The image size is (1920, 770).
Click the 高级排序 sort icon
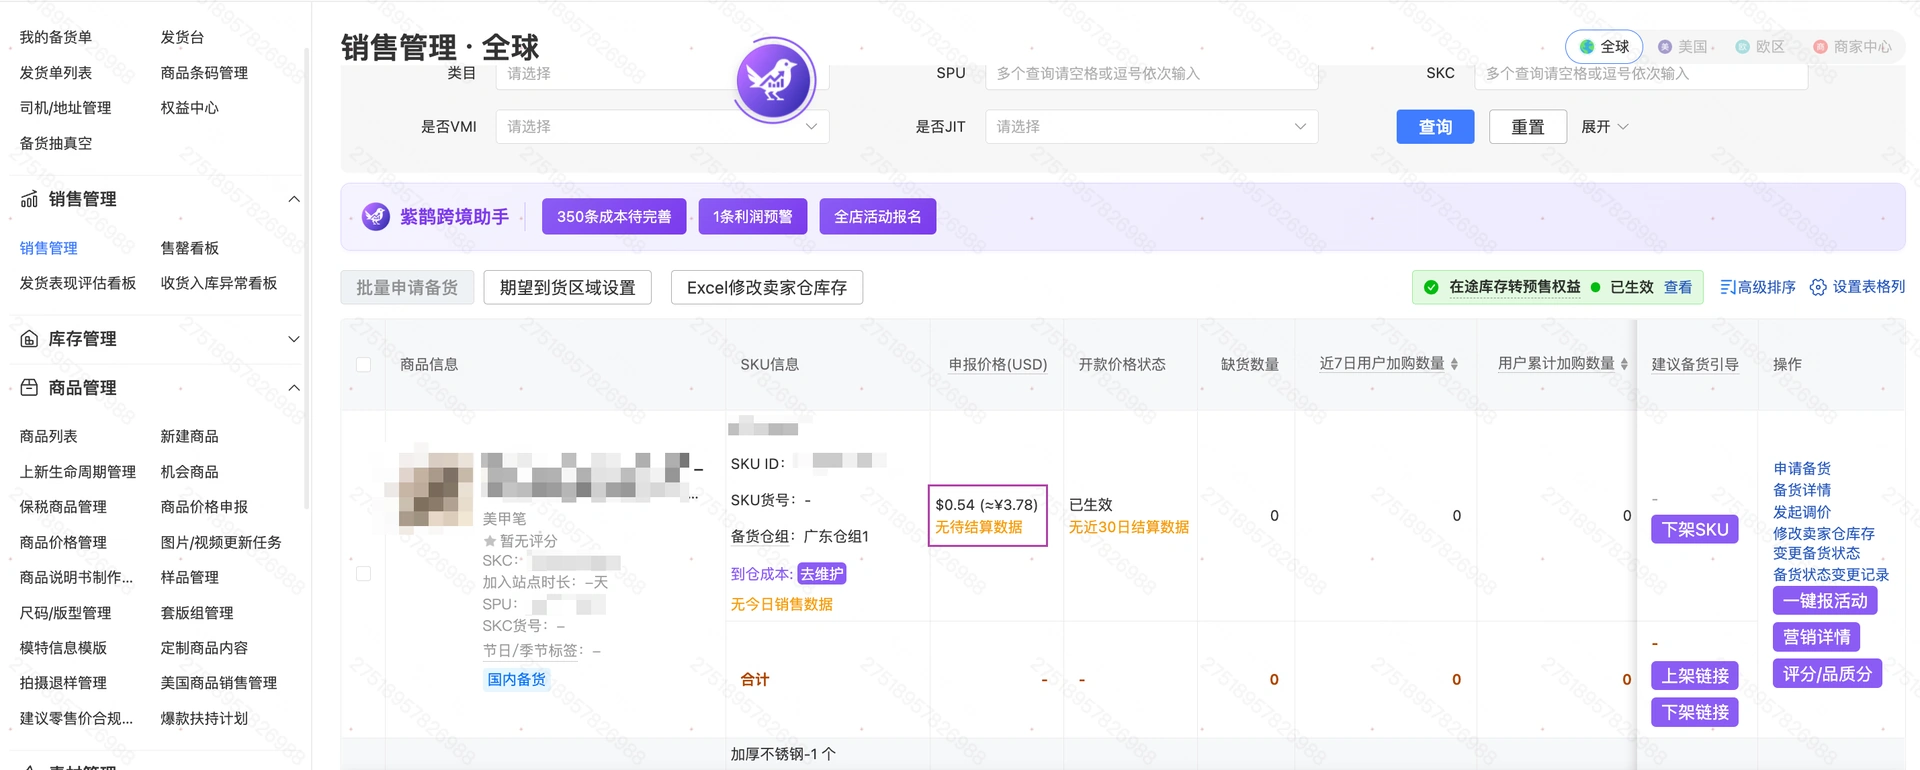1727,287
